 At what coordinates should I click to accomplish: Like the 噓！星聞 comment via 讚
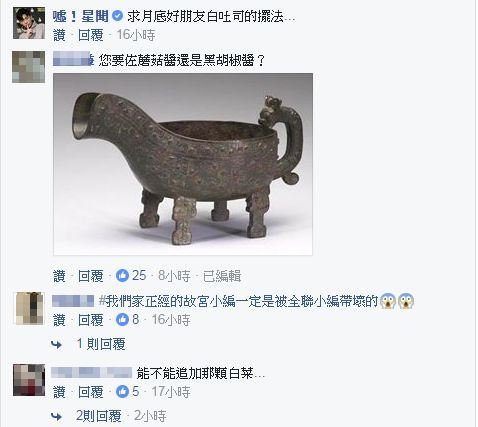(59, 35)
